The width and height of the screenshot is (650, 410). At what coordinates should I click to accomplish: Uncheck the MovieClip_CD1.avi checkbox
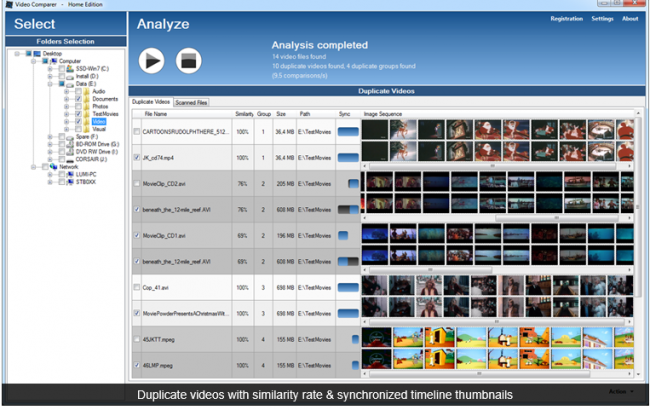137,235
